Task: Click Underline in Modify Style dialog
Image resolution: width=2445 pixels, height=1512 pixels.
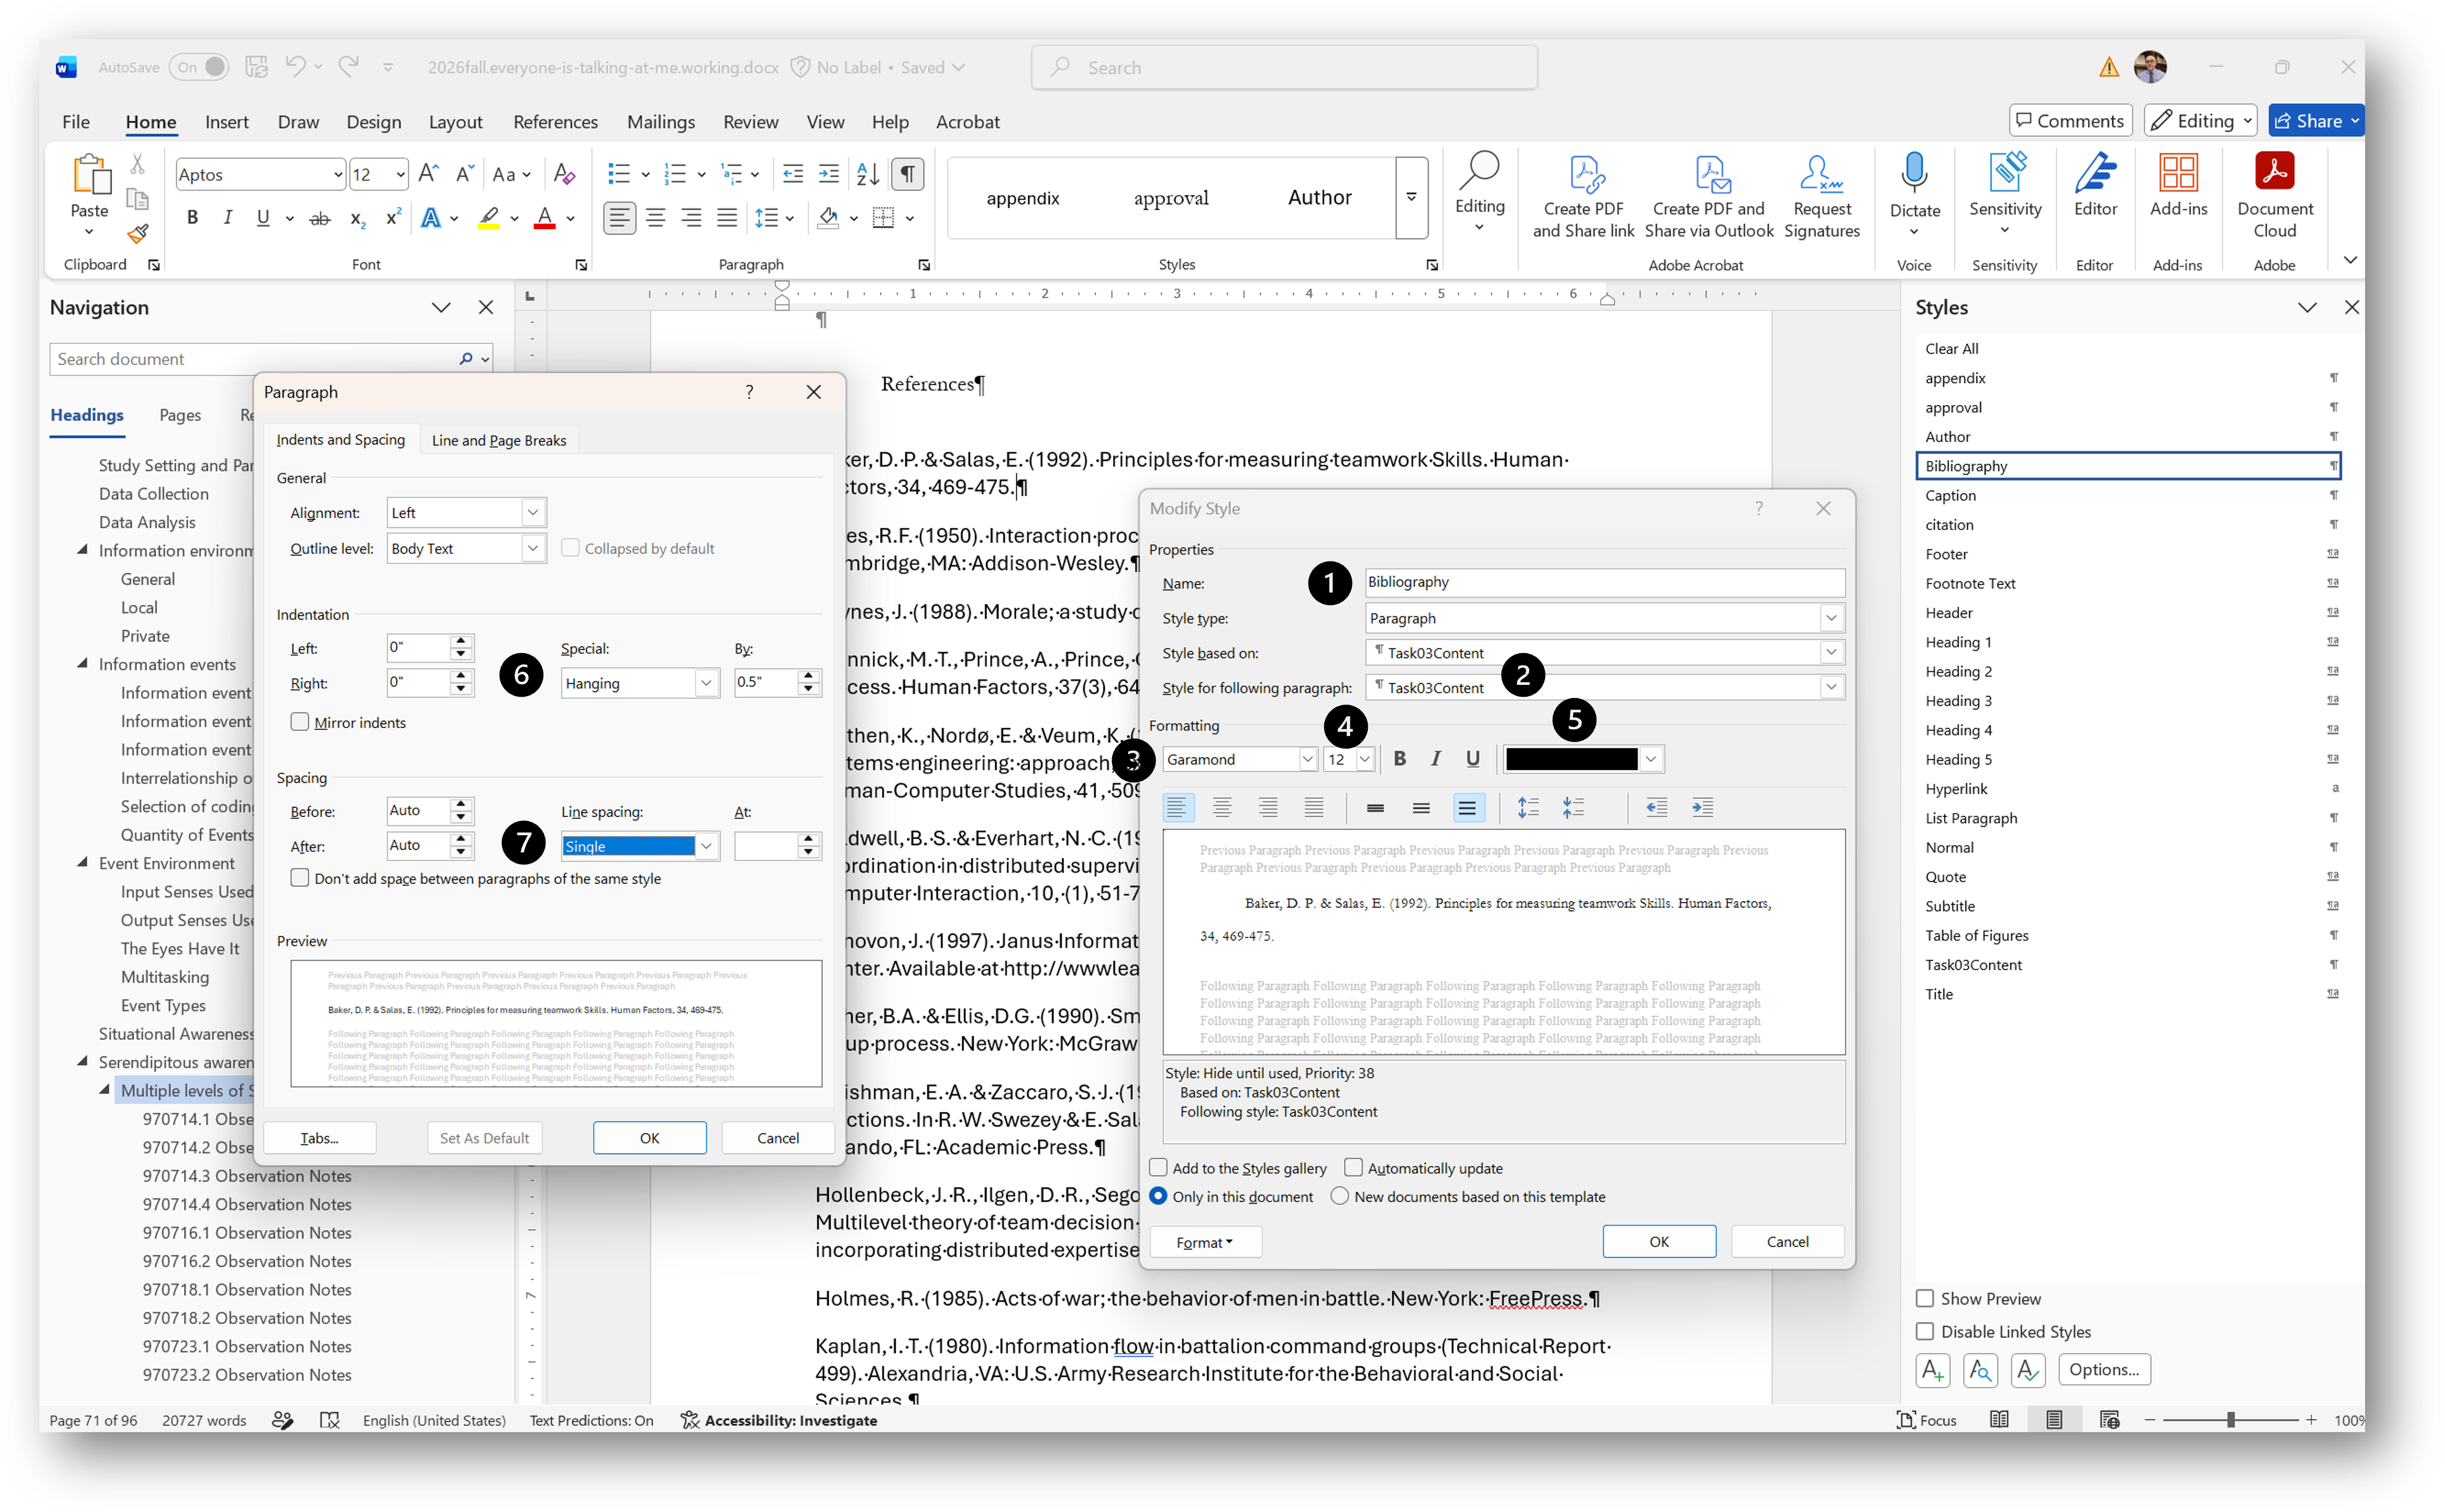Action: click(1472, 759)
